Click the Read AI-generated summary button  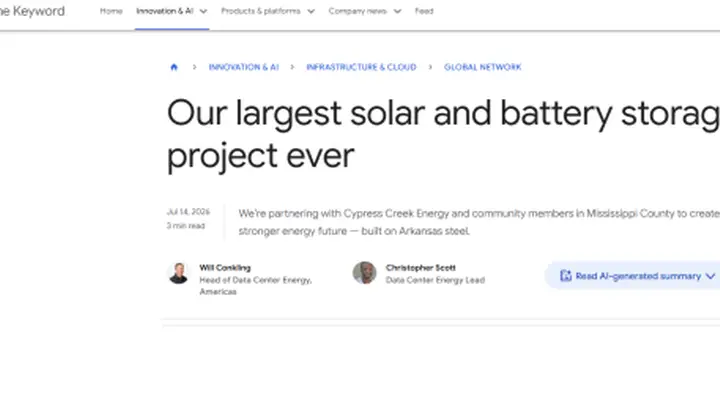pos(633,276)
